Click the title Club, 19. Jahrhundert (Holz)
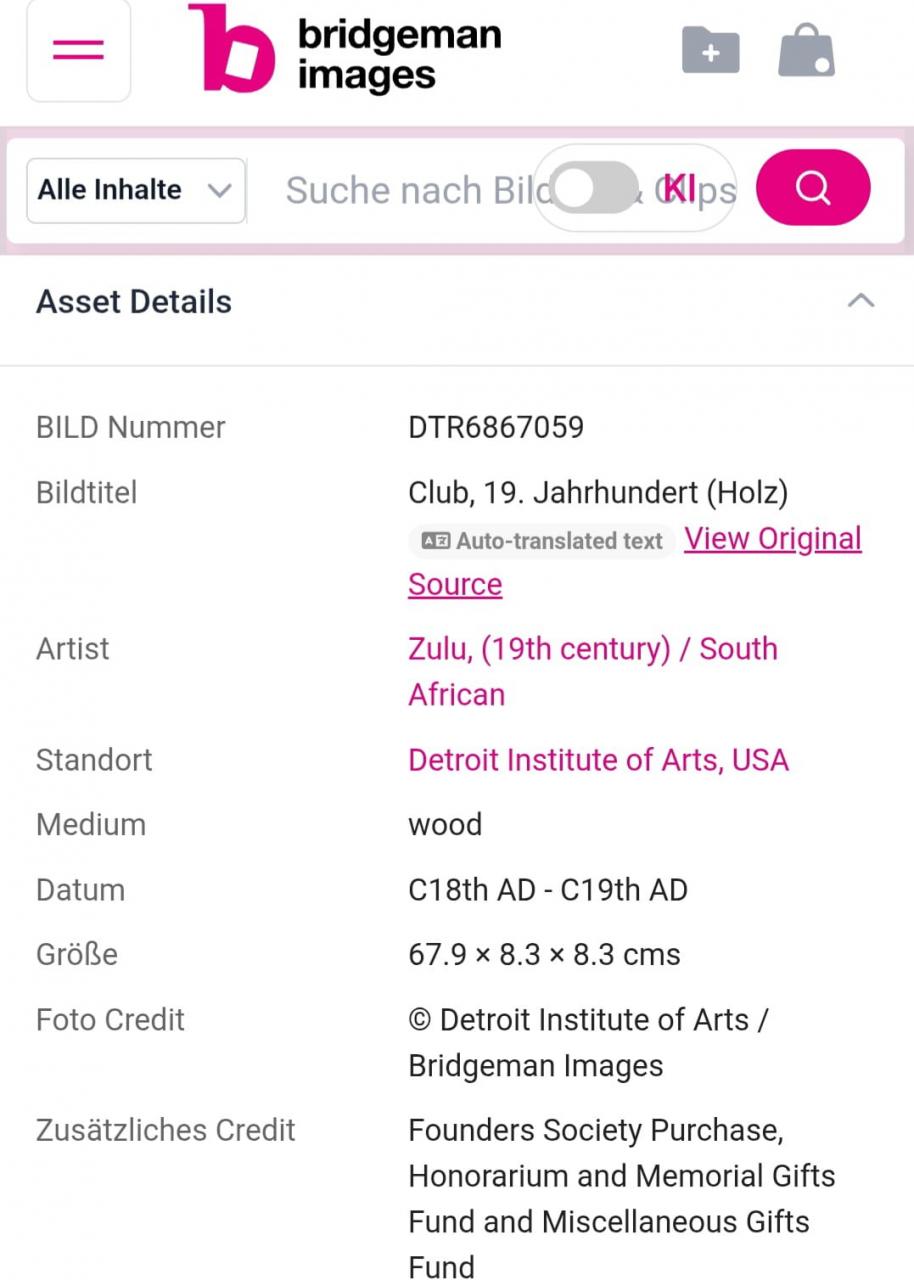Image resolution: width=914 pixels, height=1280 pixels. (x=598, y=493)
